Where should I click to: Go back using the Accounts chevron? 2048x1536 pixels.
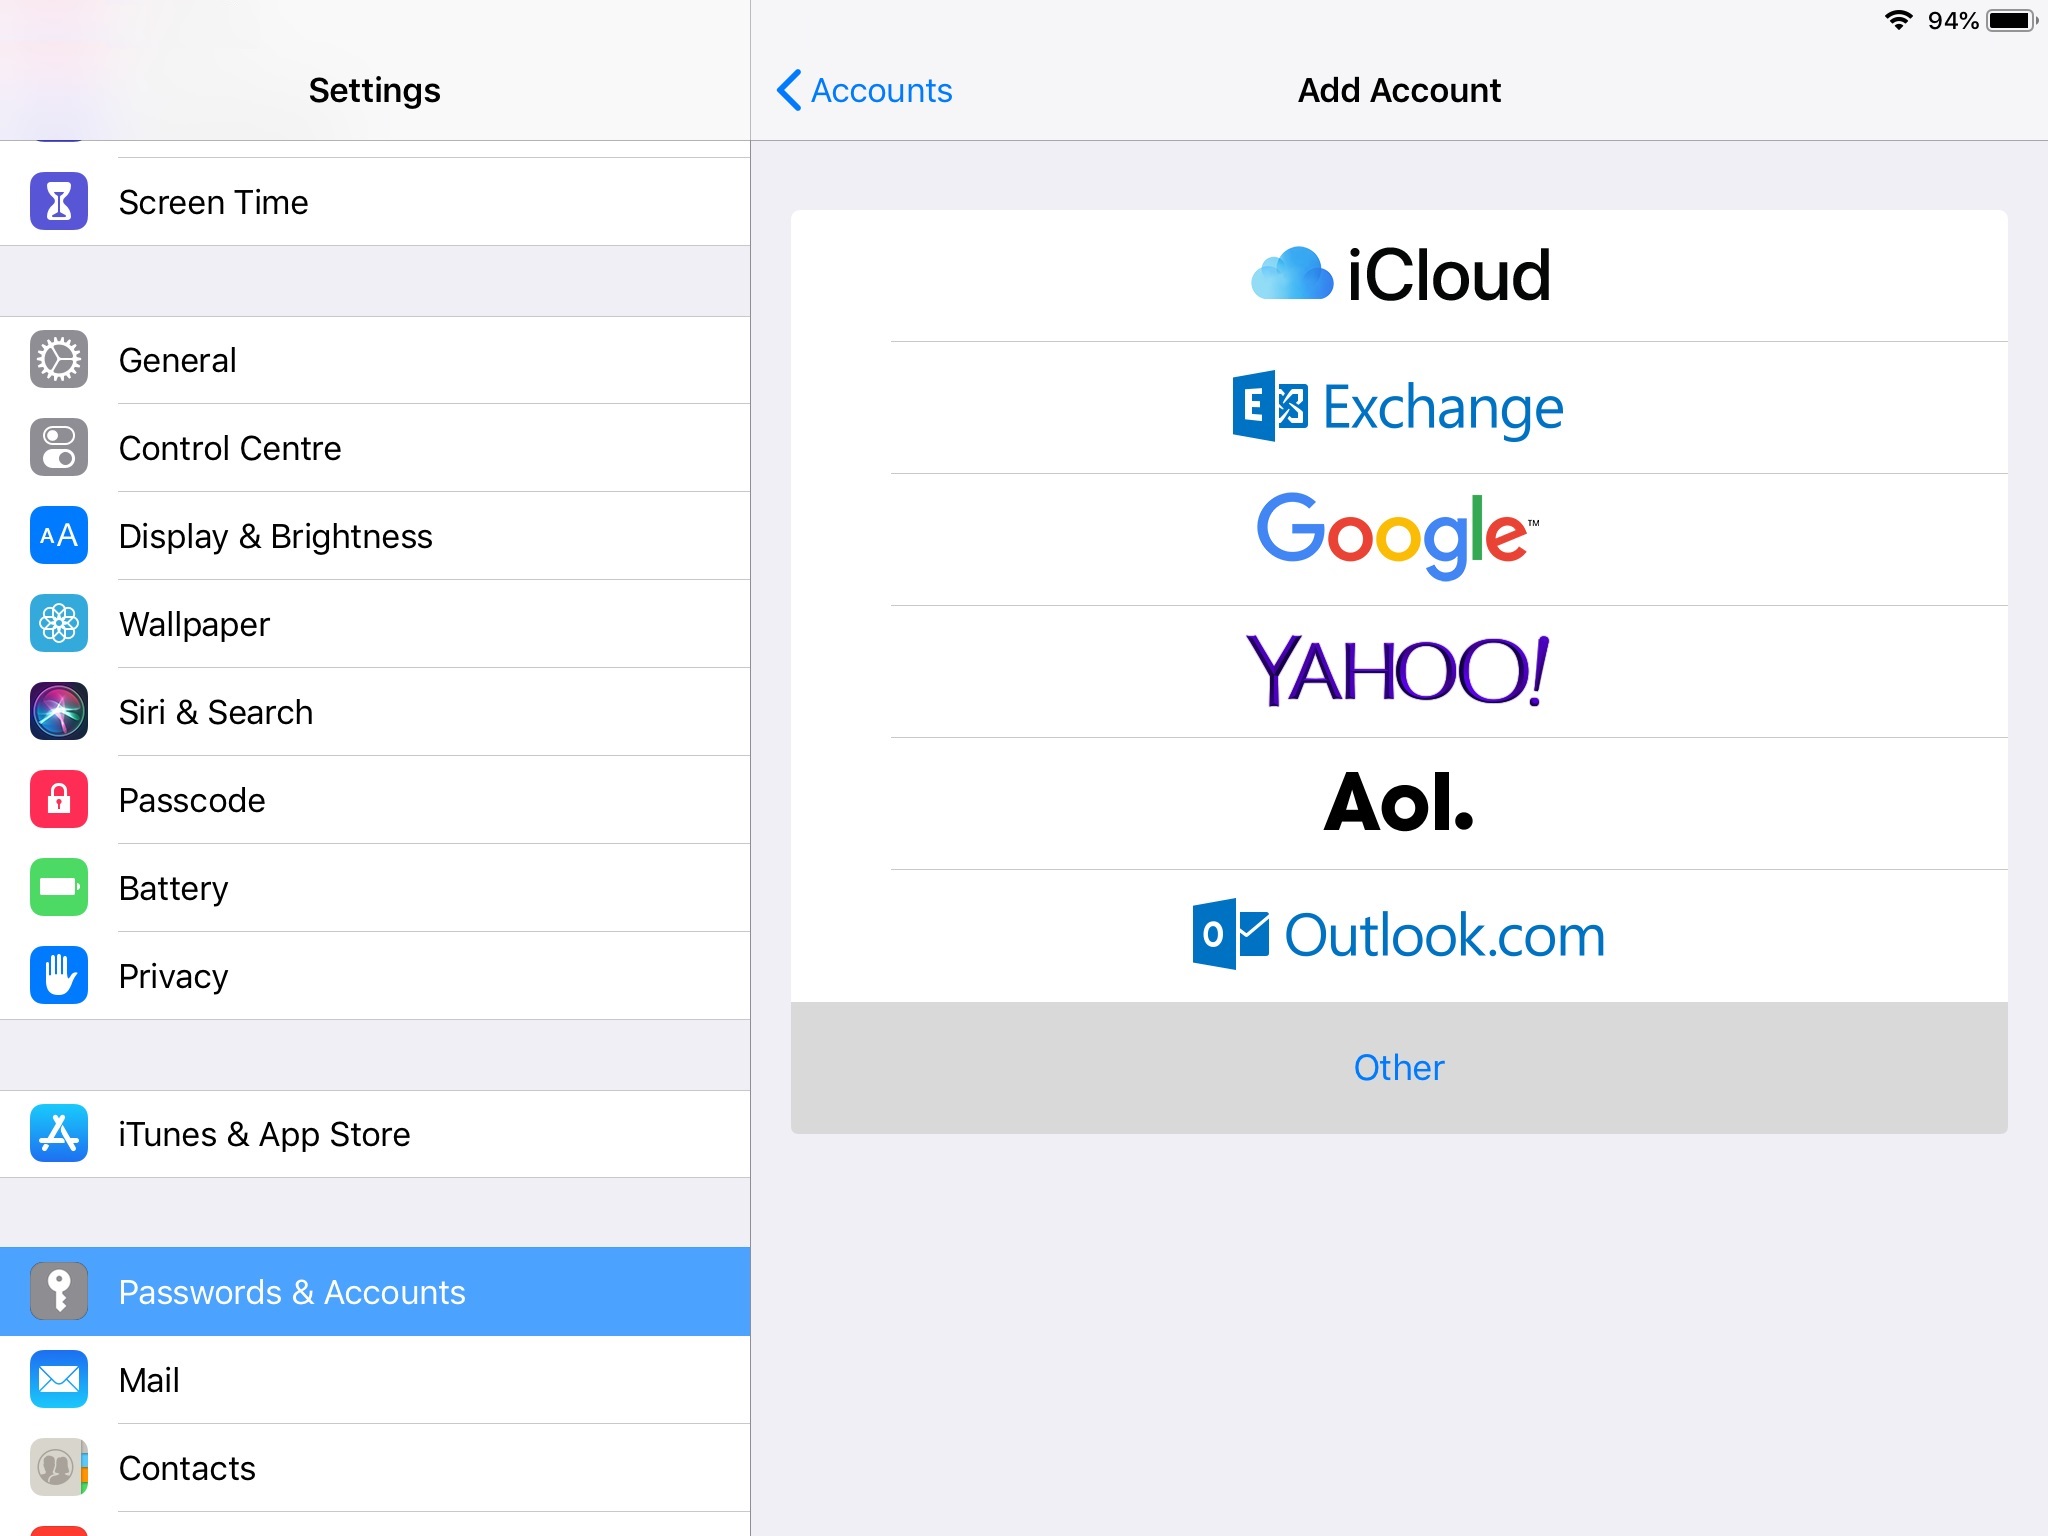pyautogui.click(x=864, y=90)
